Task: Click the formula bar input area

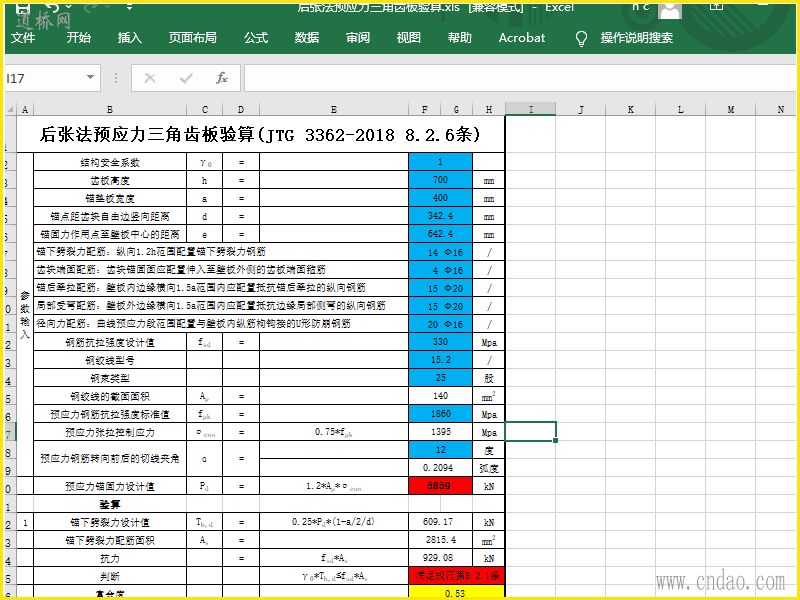Action: 520,78
